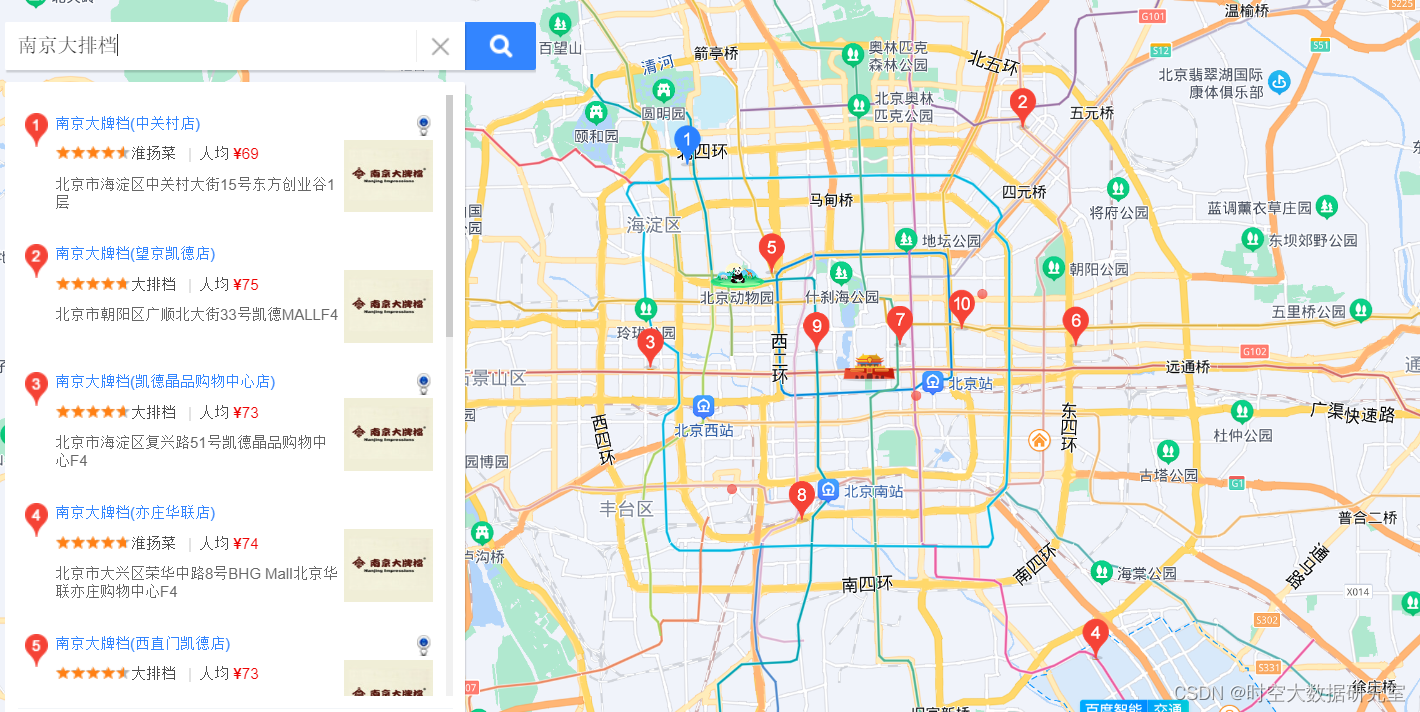Click the 东坝郊野公园 icon
1420x712 pixels.
(1252, 238)
